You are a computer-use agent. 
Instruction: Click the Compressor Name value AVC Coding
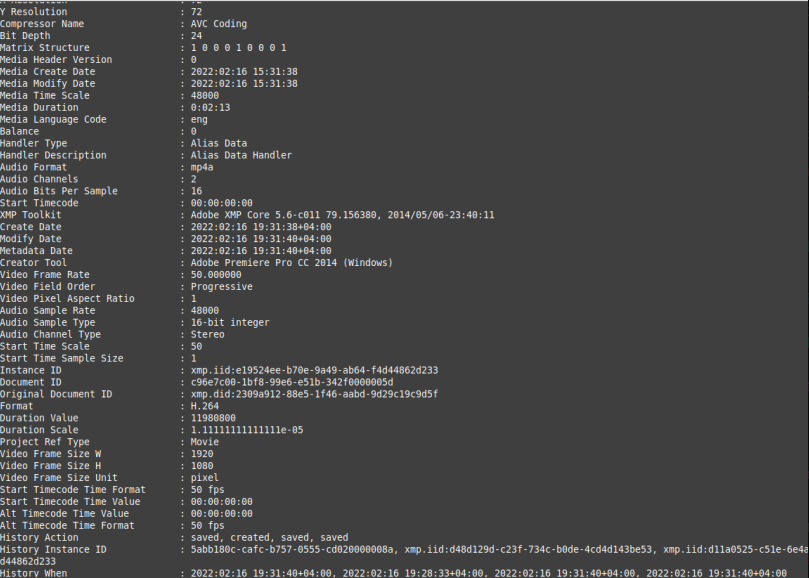219,24
